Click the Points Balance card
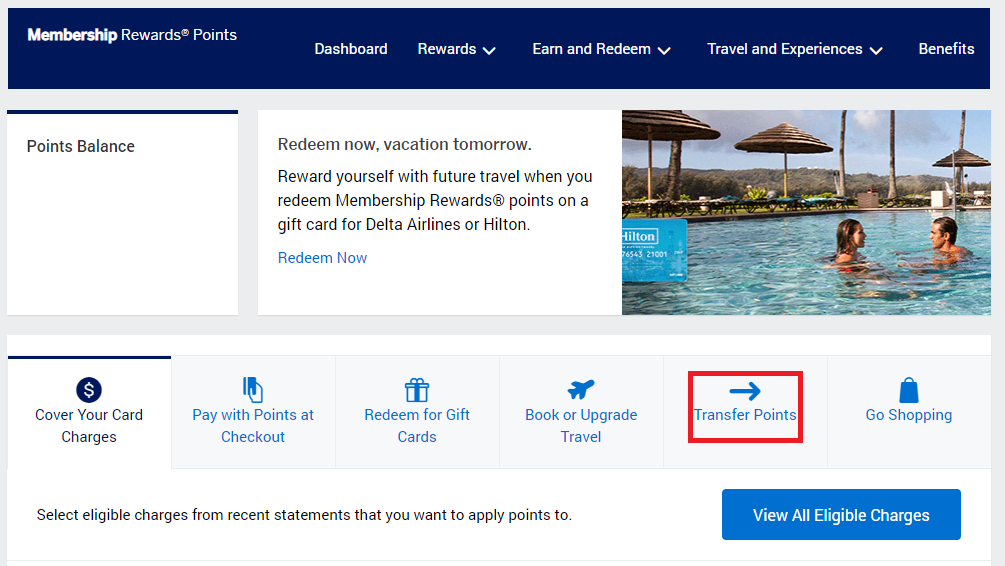1005x566 pixels. 122,212
